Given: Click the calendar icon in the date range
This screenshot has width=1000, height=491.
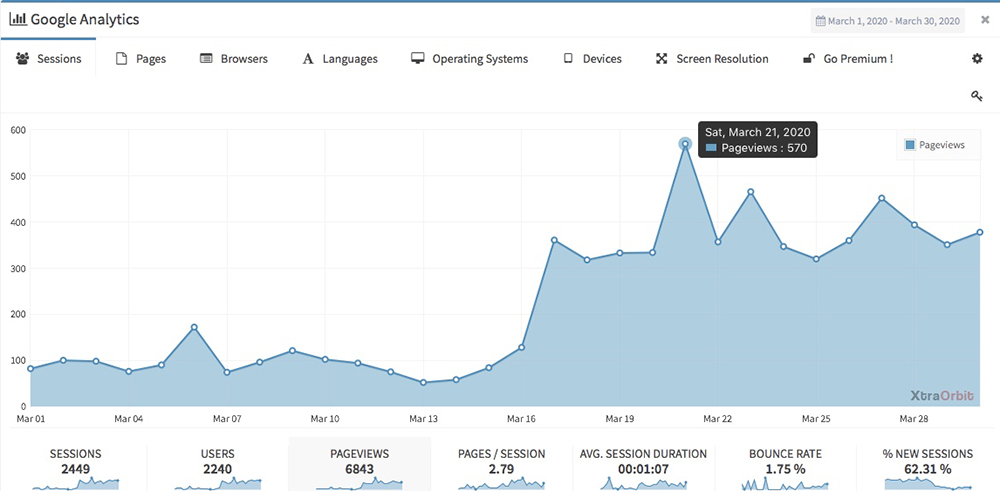Looking at the screenshot, I should coord(821,21).
